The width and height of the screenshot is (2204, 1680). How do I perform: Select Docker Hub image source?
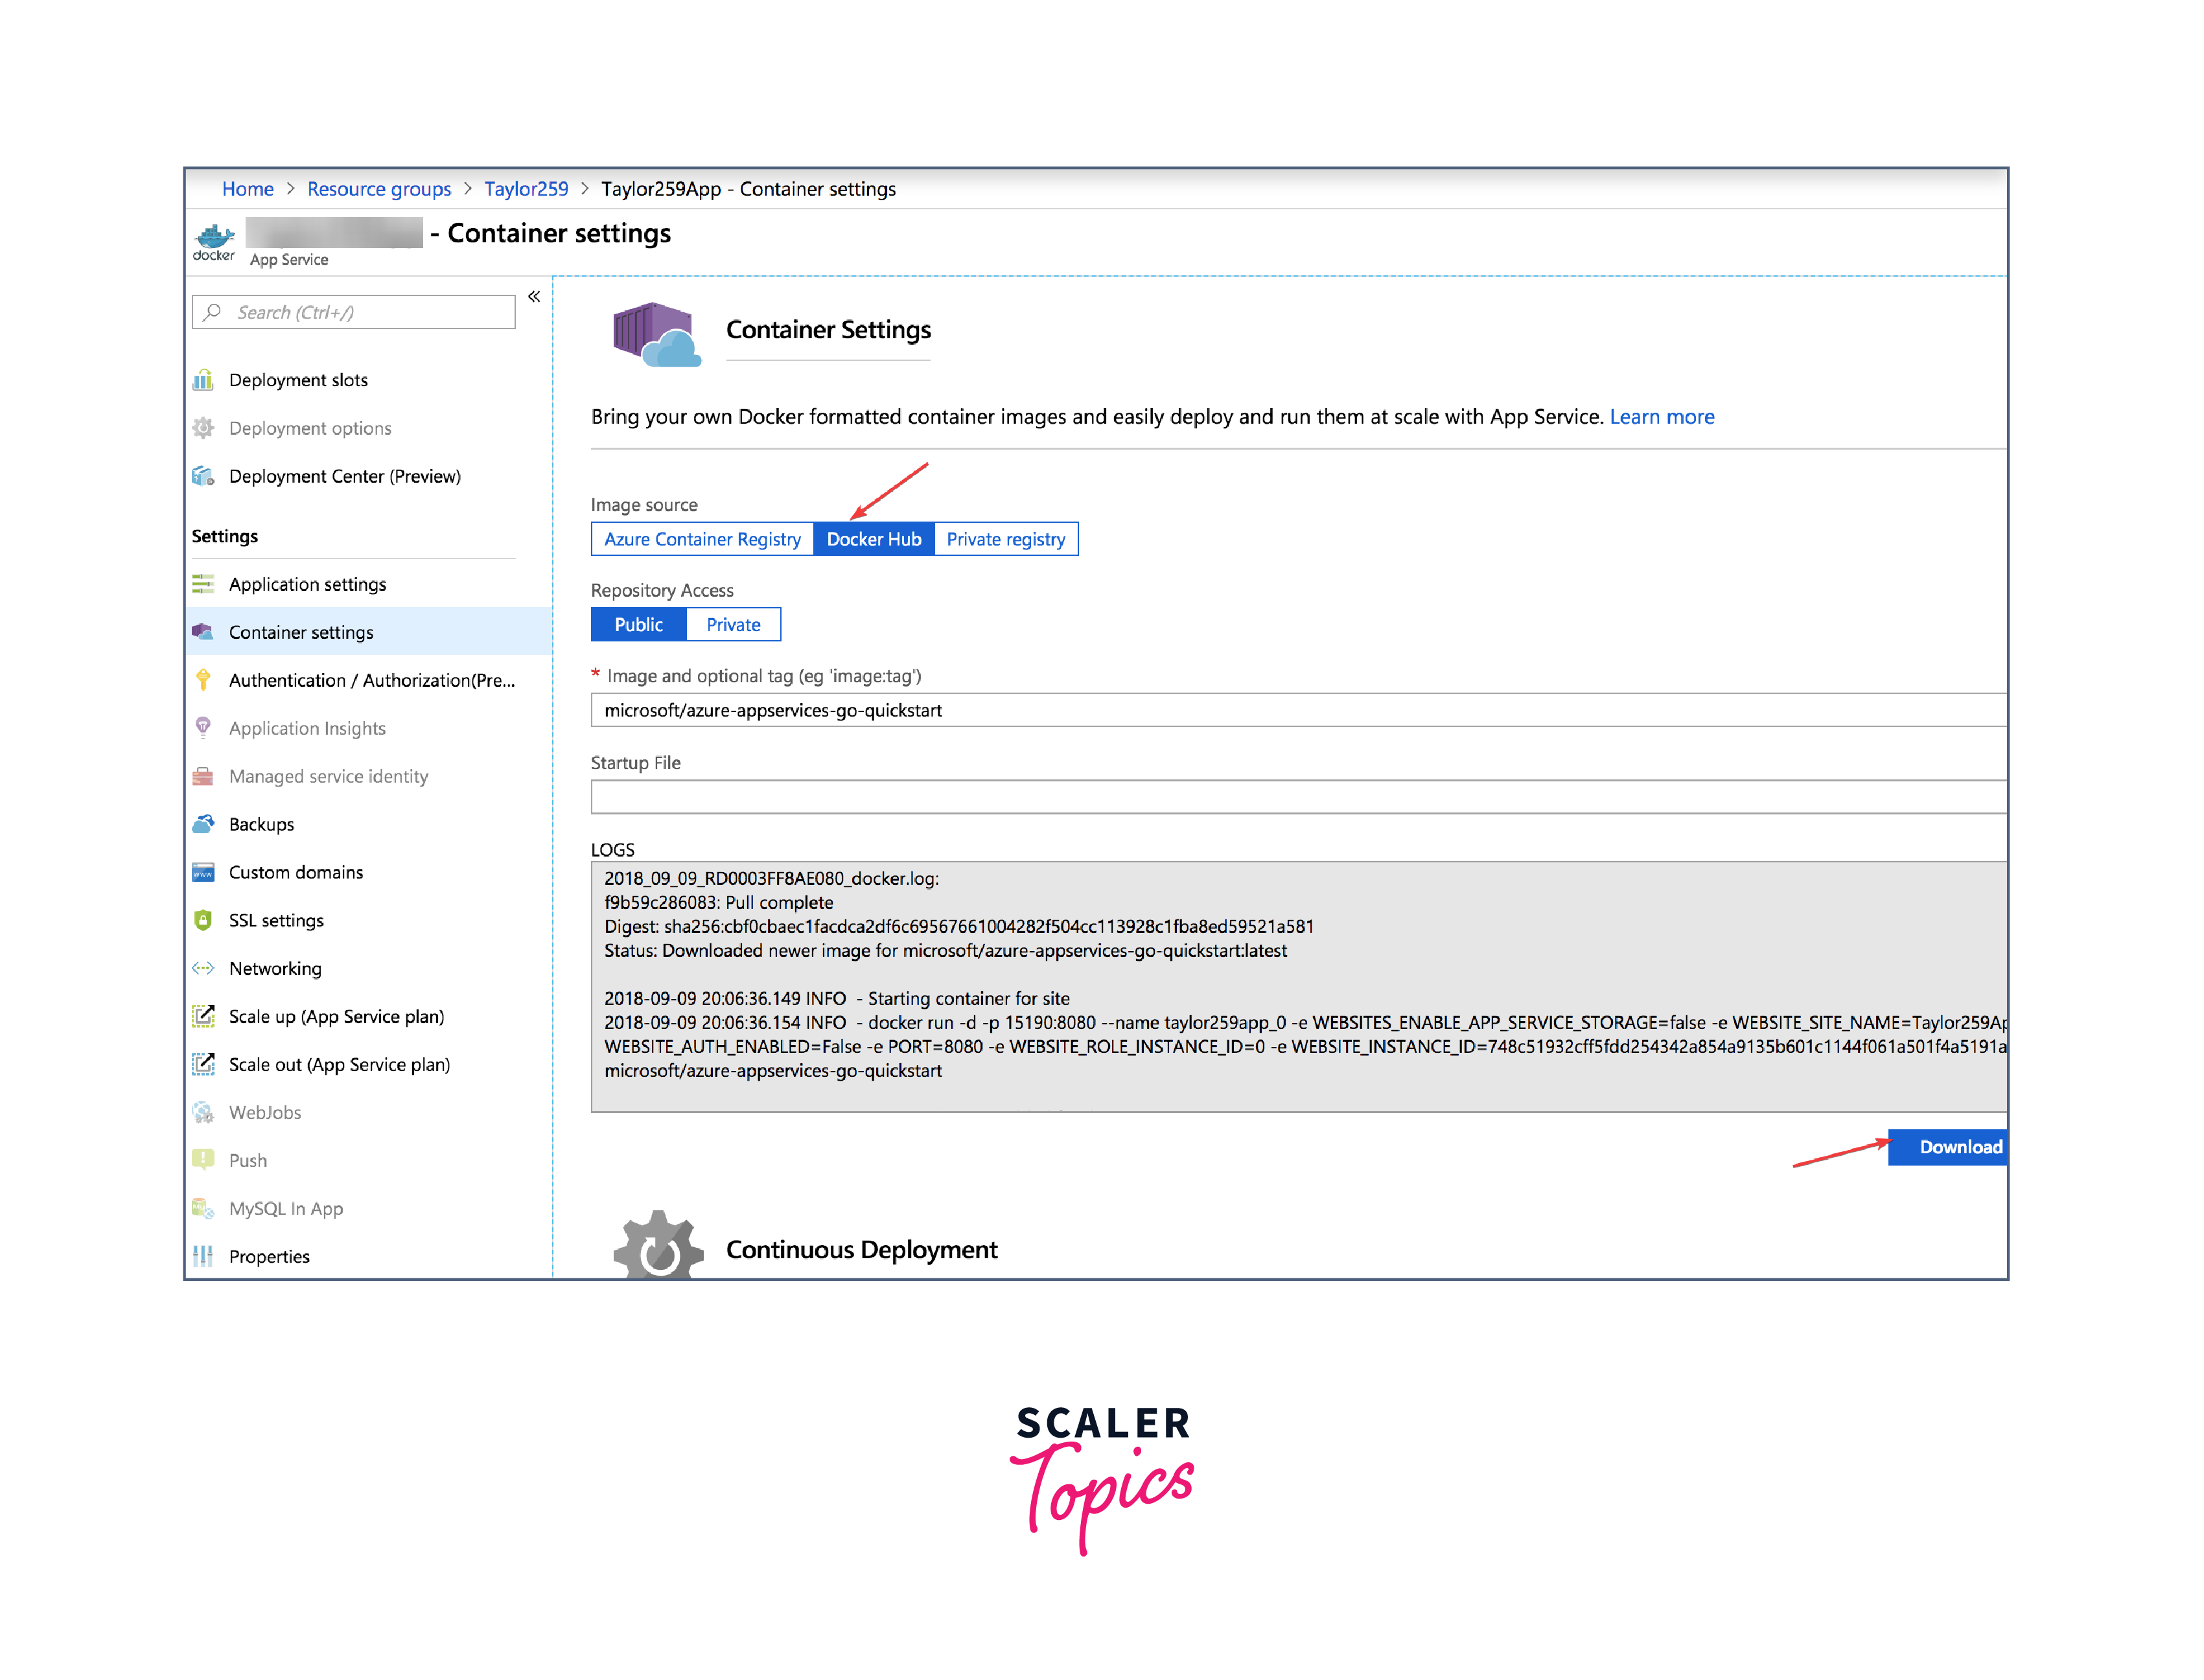click(873, 539)
